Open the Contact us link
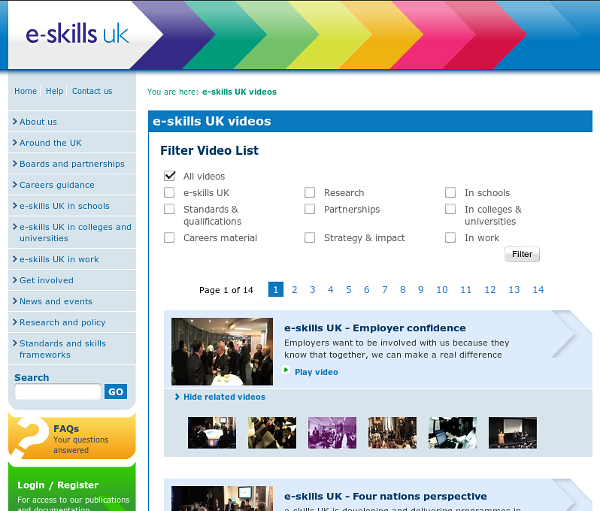 point(92,91)
